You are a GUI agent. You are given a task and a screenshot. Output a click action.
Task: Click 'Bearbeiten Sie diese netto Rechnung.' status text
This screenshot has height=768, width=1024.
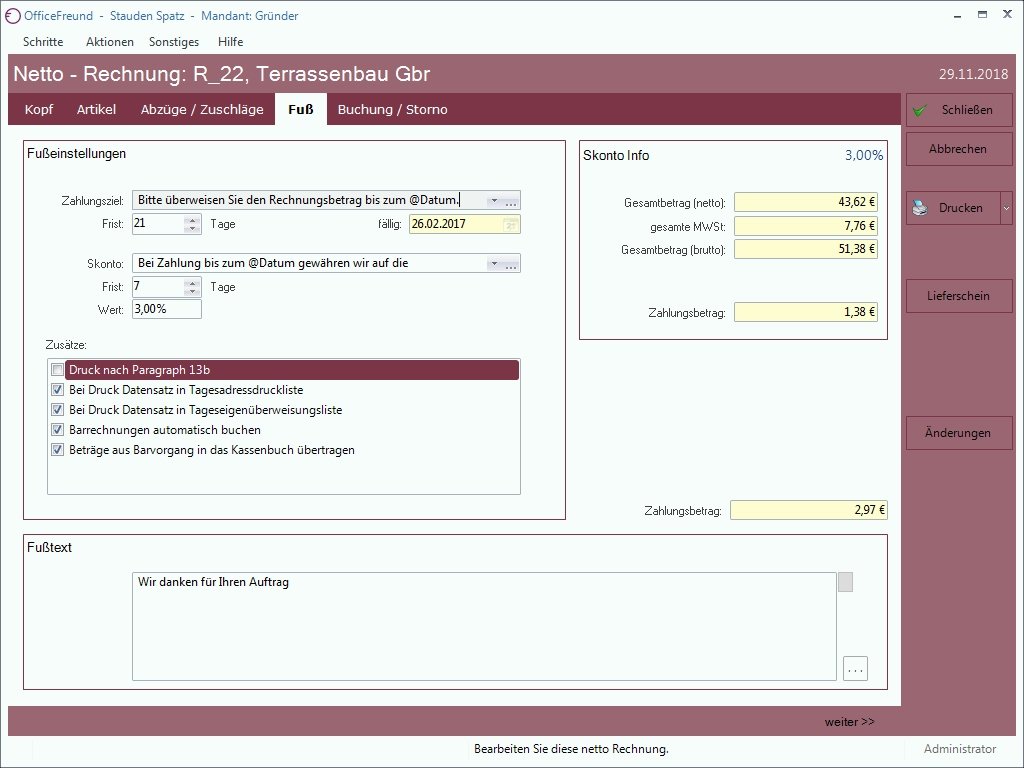point(571,749)
